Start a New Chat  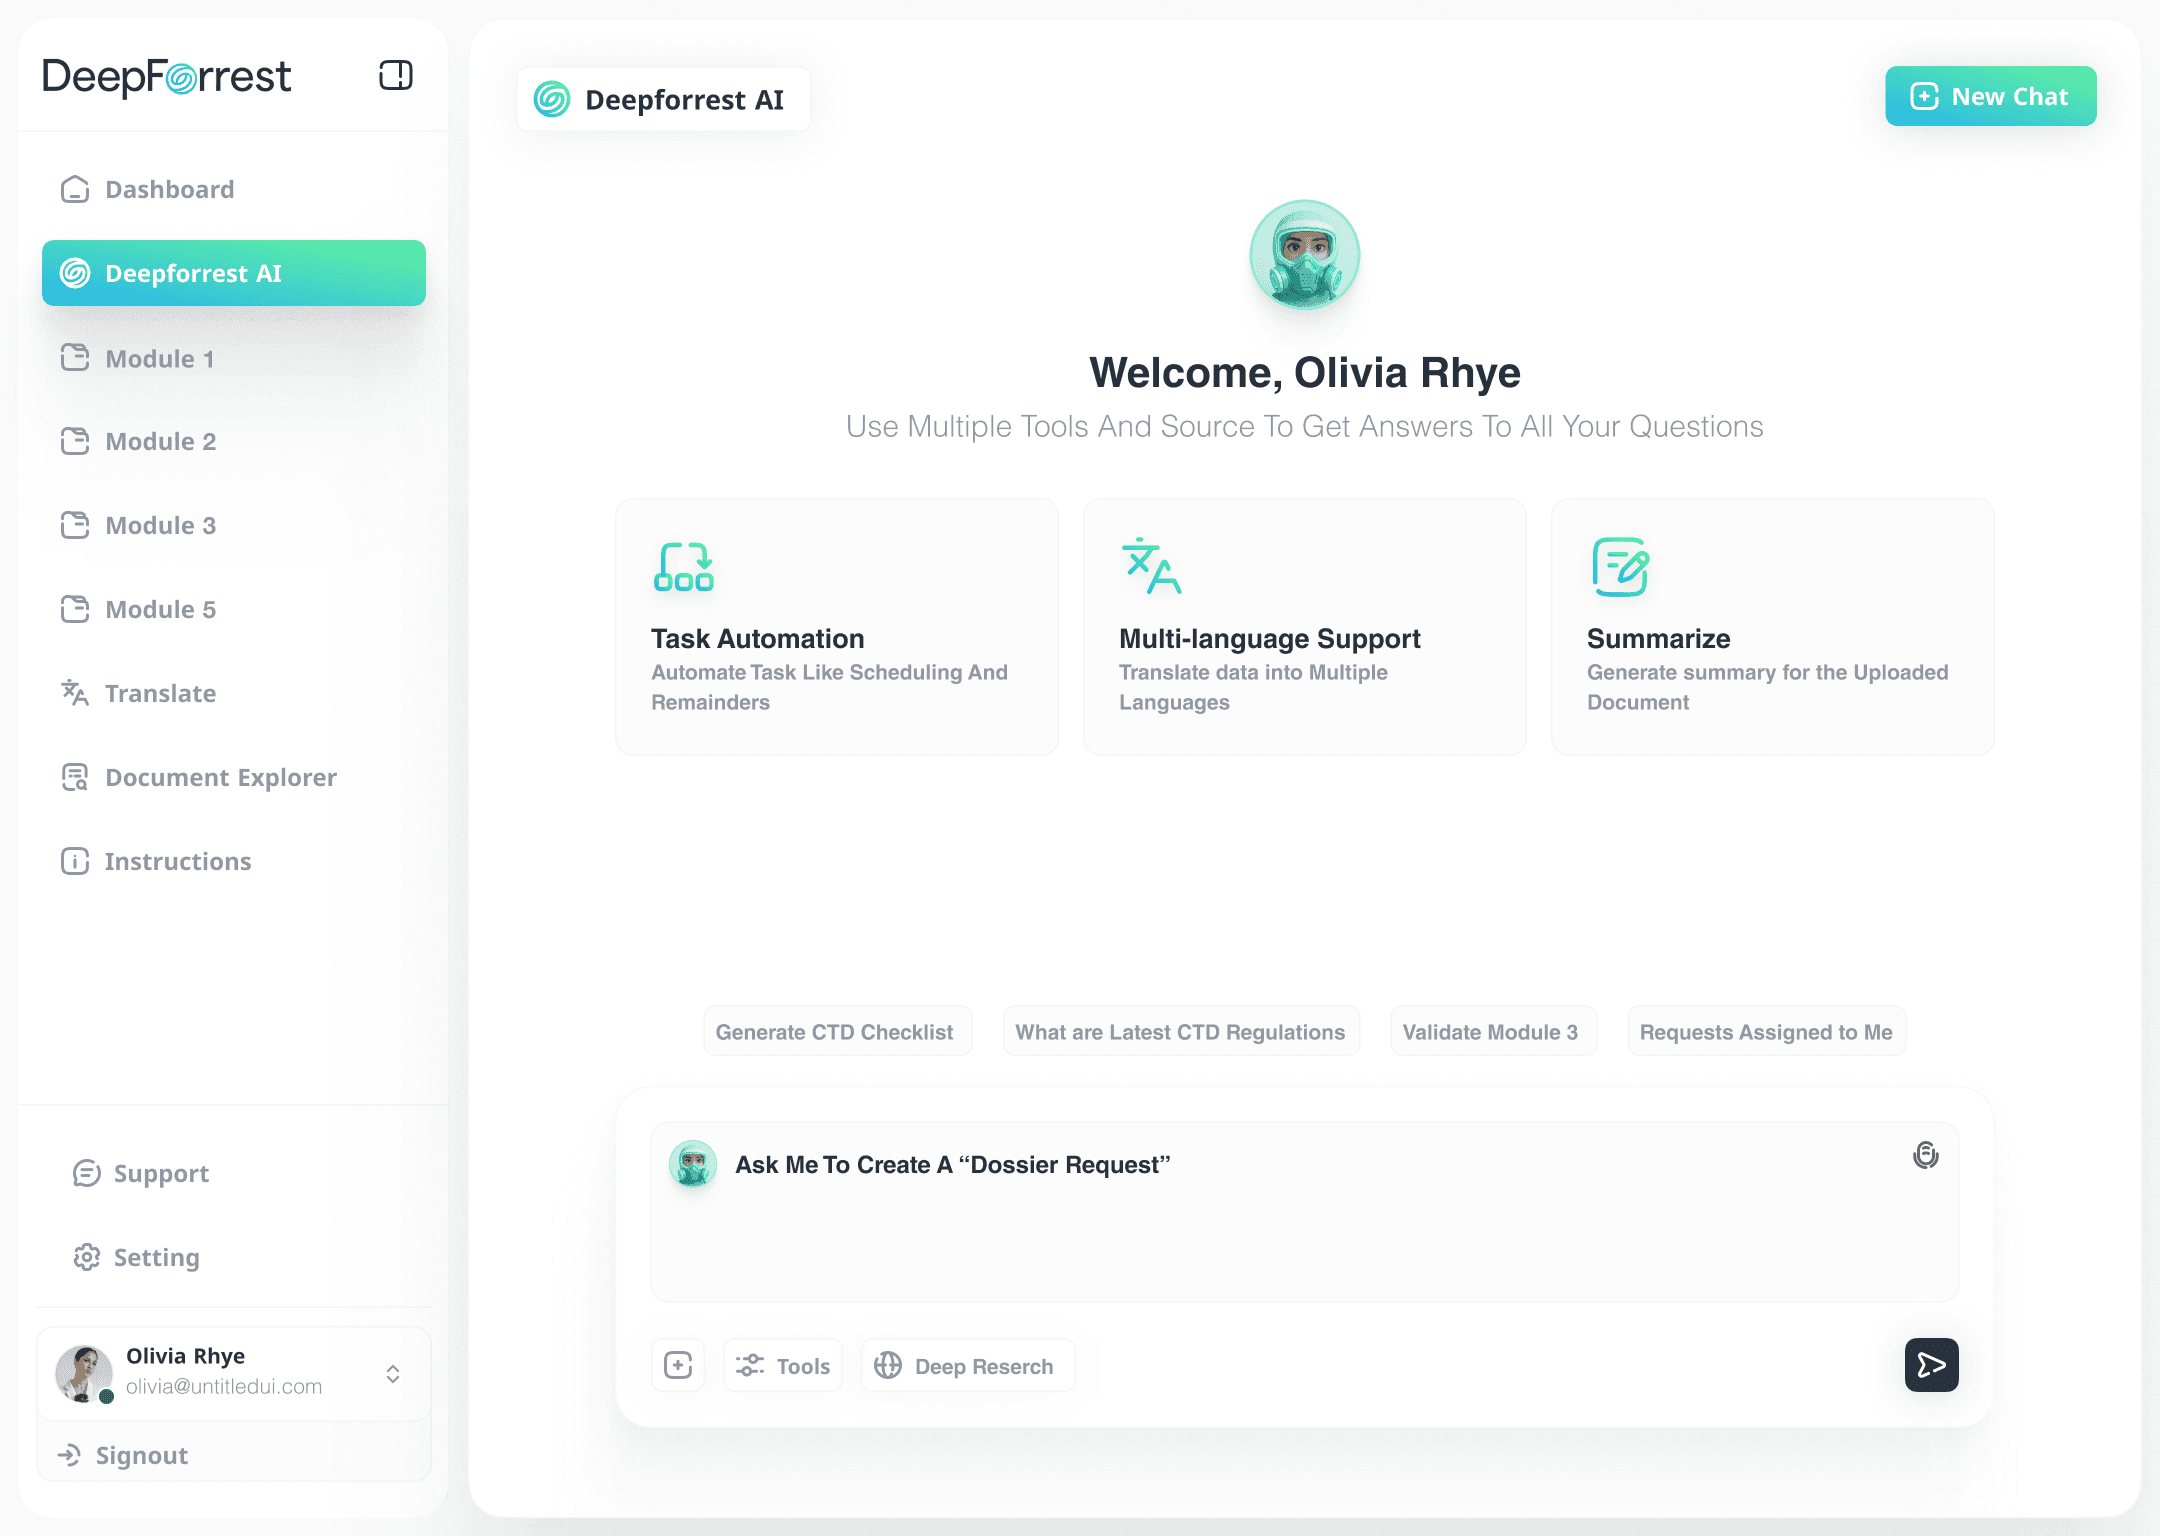tap(1990, 96)
